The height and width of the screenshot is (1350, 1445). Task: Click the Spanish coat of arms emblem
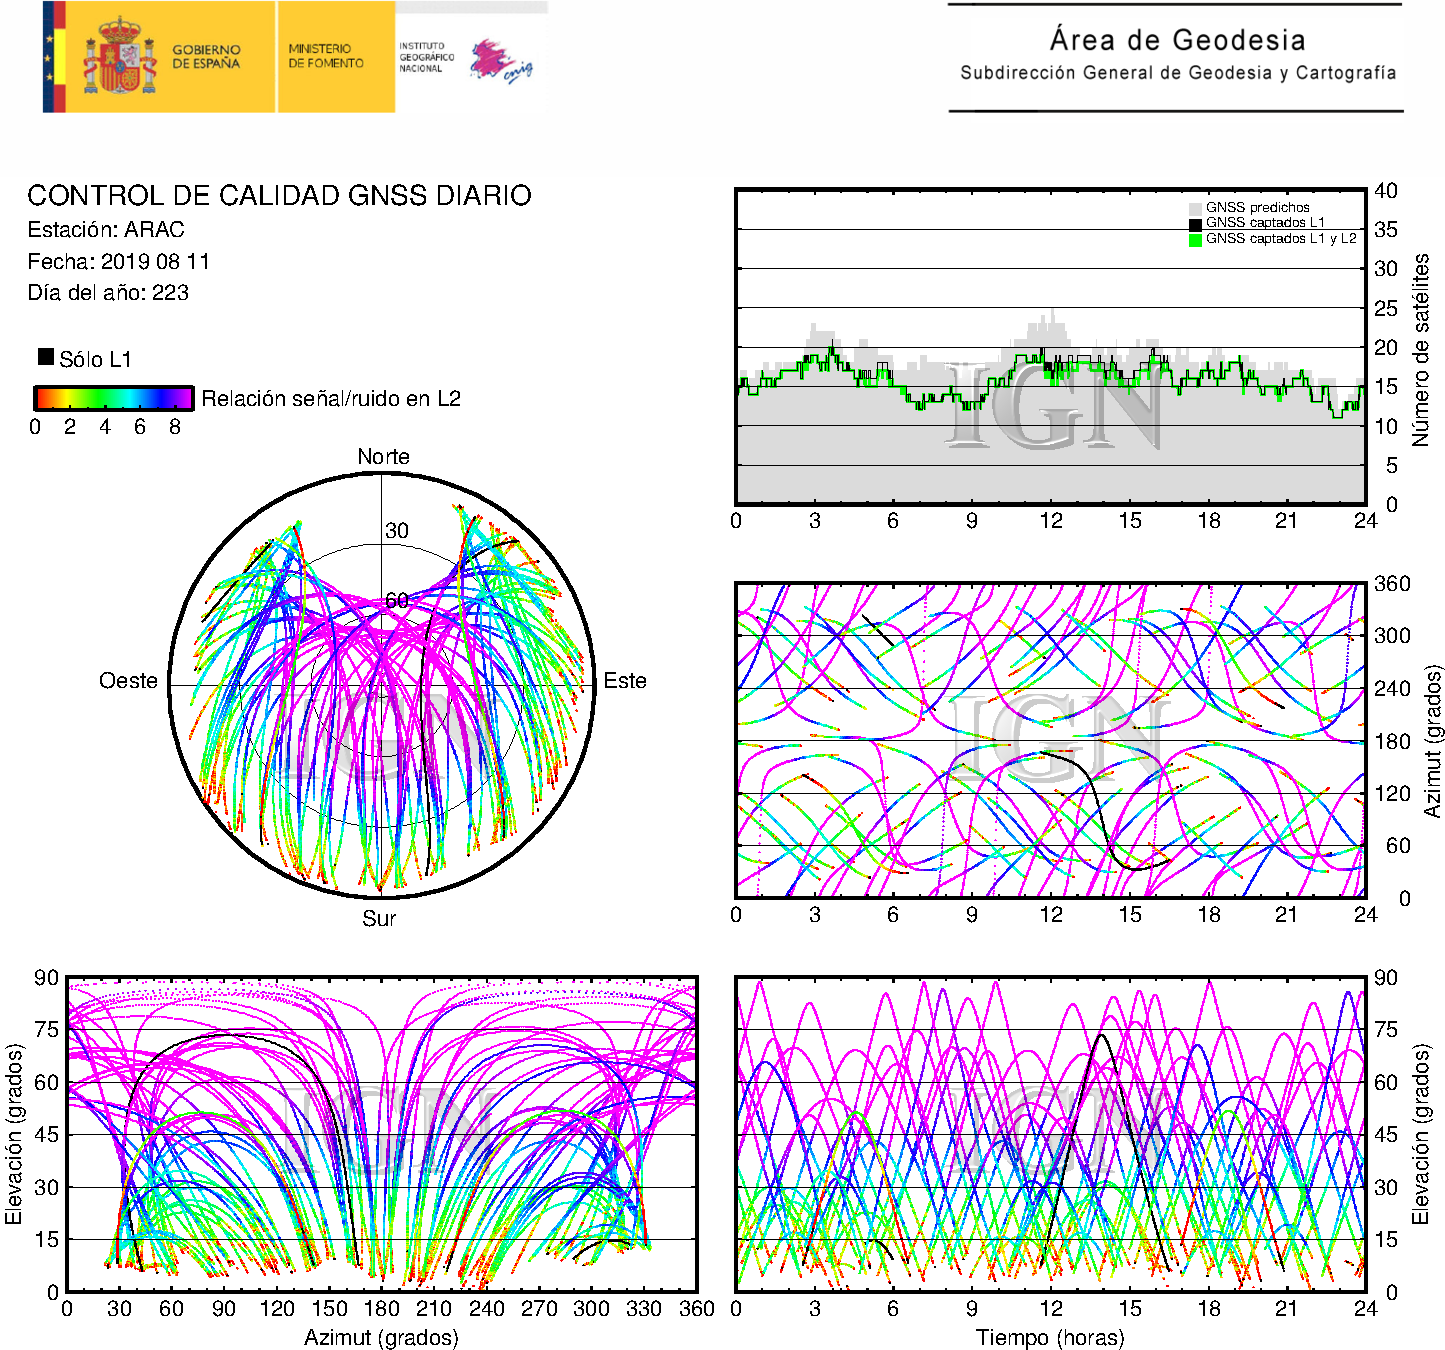pyautogui.click(x=120, y=58)
